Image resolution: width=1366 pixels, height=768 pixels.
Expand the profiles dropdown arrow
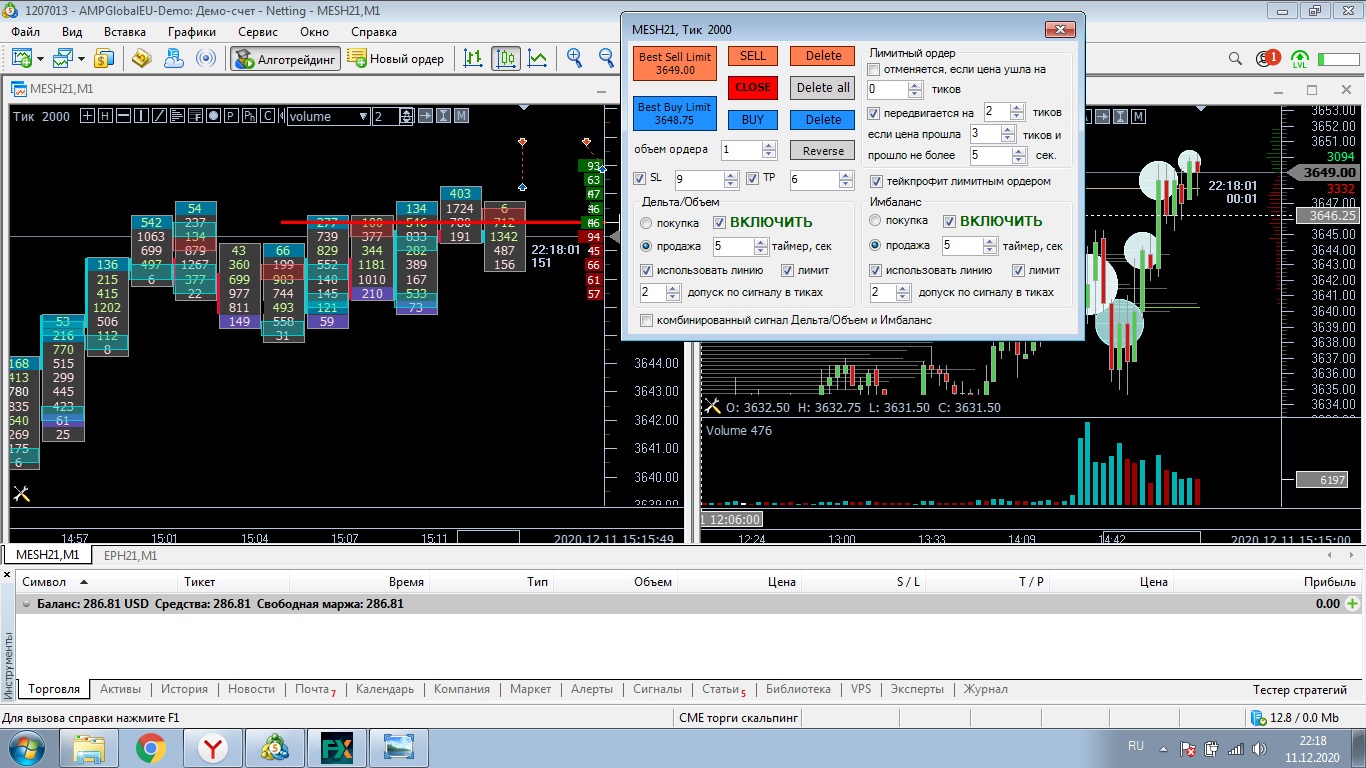click(x=83, y=59)
